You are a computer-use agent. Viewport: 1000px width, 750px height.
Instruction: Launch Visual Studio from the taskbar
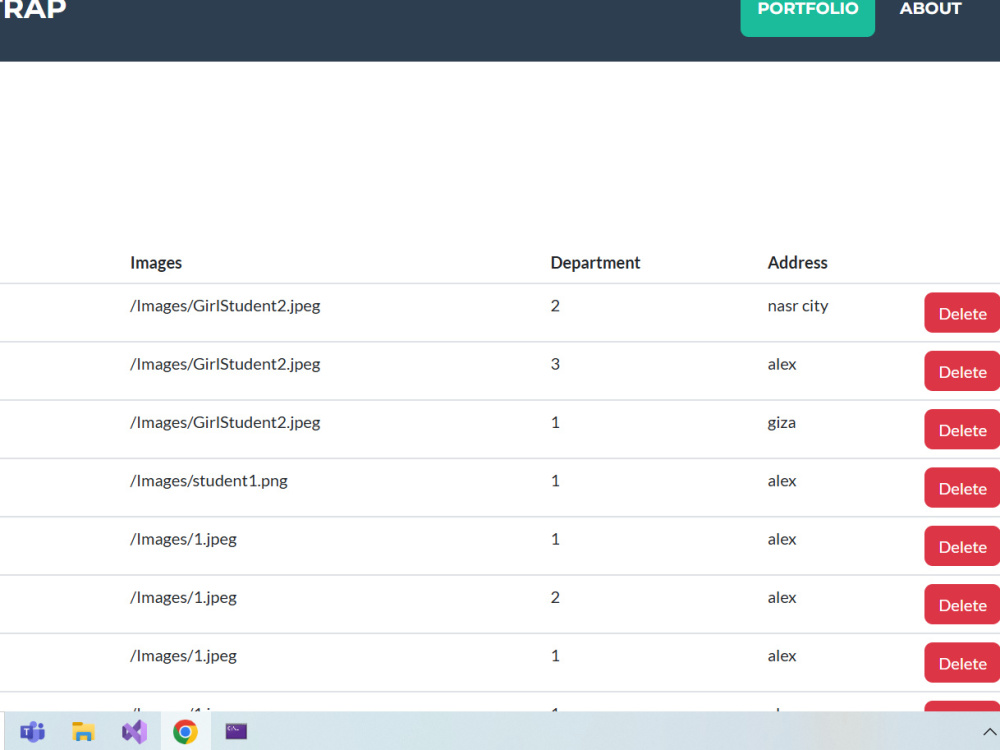tap(134, 732)
